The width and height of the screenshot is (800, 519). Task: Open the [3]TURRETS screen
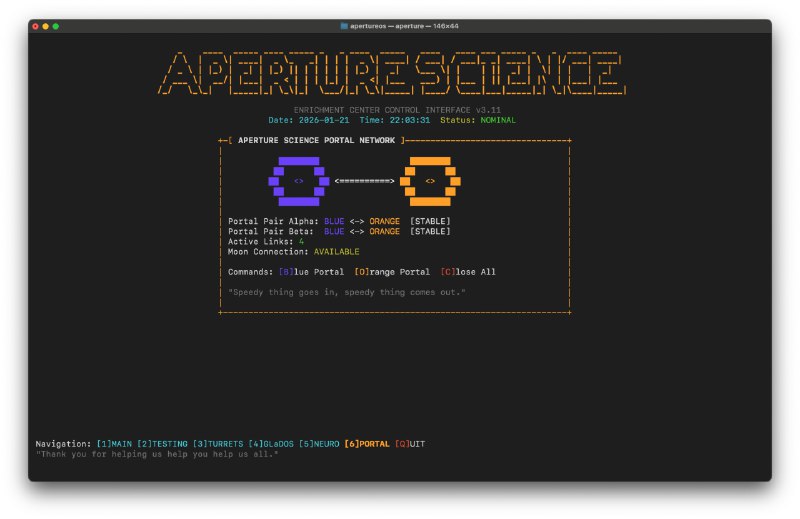point(218,444)
